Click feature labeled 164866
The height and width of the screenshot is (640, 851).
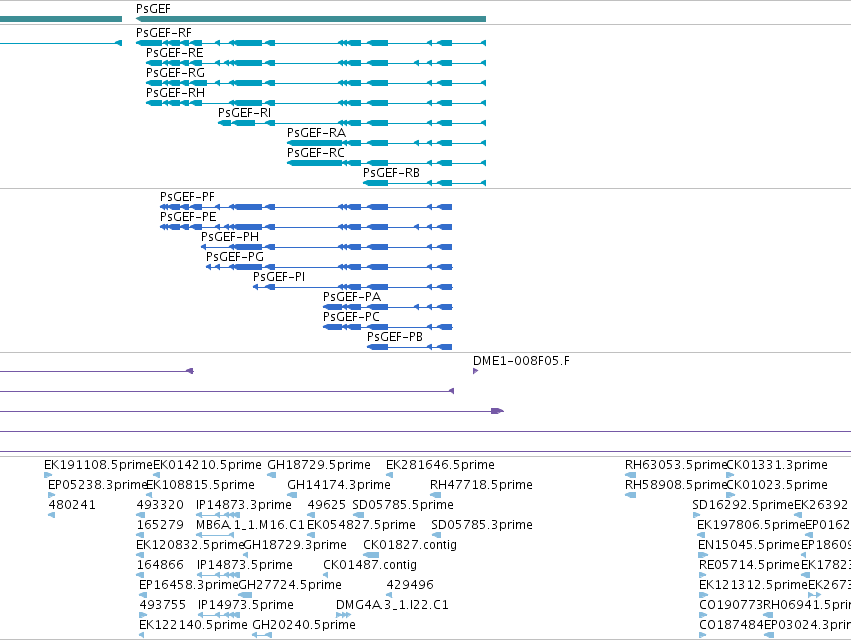(160, 565)
